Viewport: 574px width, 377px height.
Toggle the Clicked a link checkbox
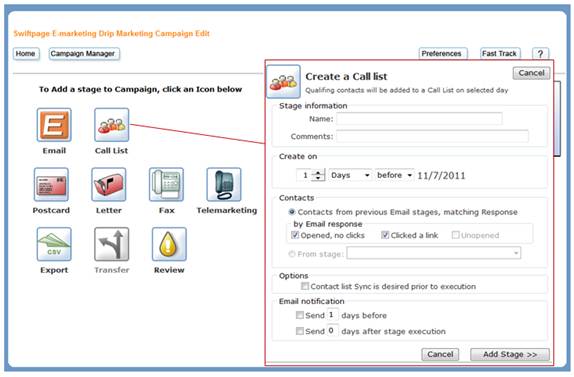(385, 235)
